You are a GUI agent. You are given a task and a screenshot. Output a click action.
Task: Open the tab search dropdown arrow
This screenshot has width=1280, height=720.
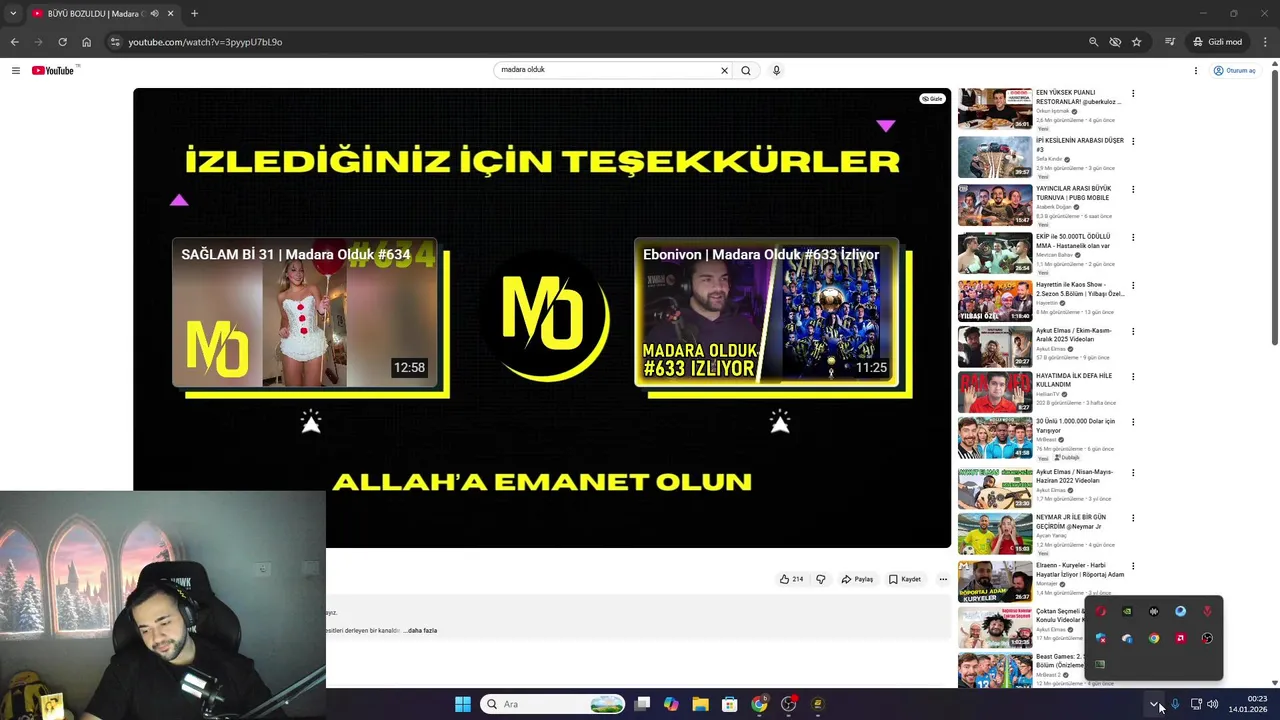(12, 13)
